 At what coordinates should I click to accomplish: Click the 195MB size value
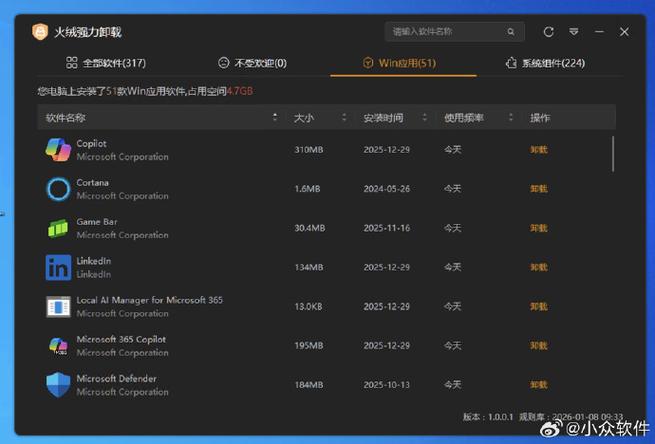pyautogui.click(x=309, y=345)
